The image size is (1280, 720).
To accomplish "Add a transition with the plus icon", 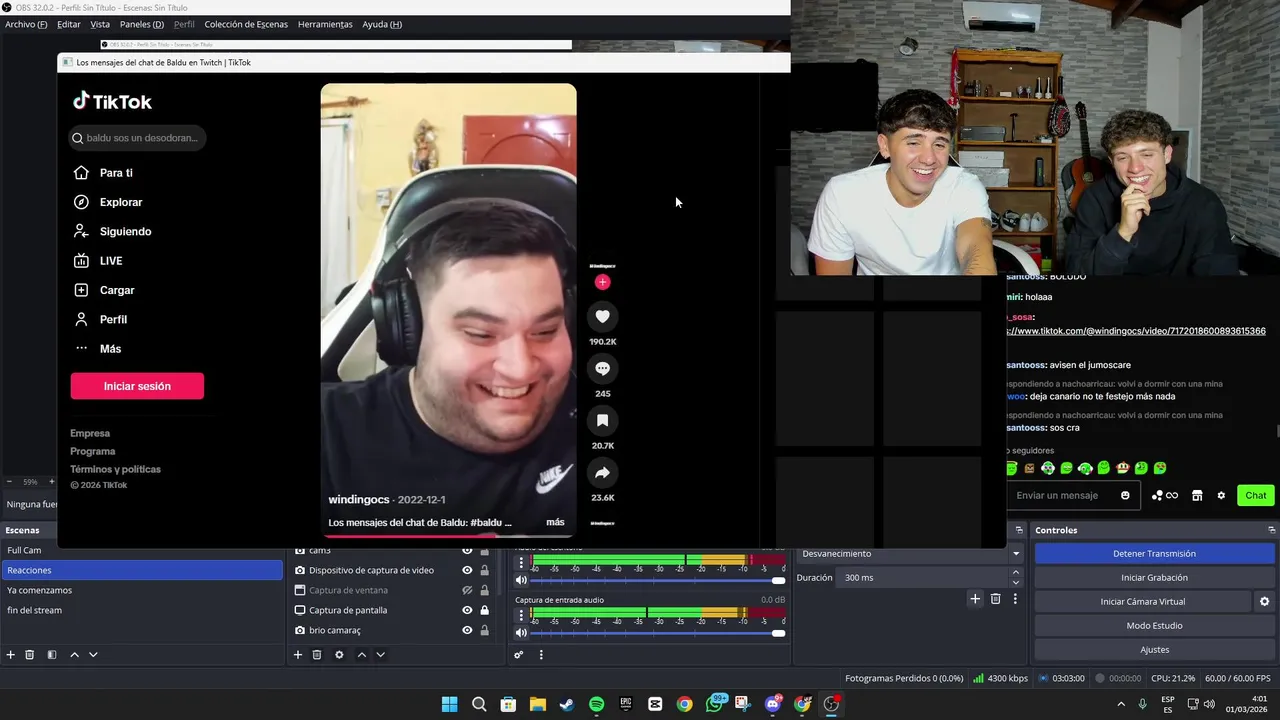I will tap(975, 599).
